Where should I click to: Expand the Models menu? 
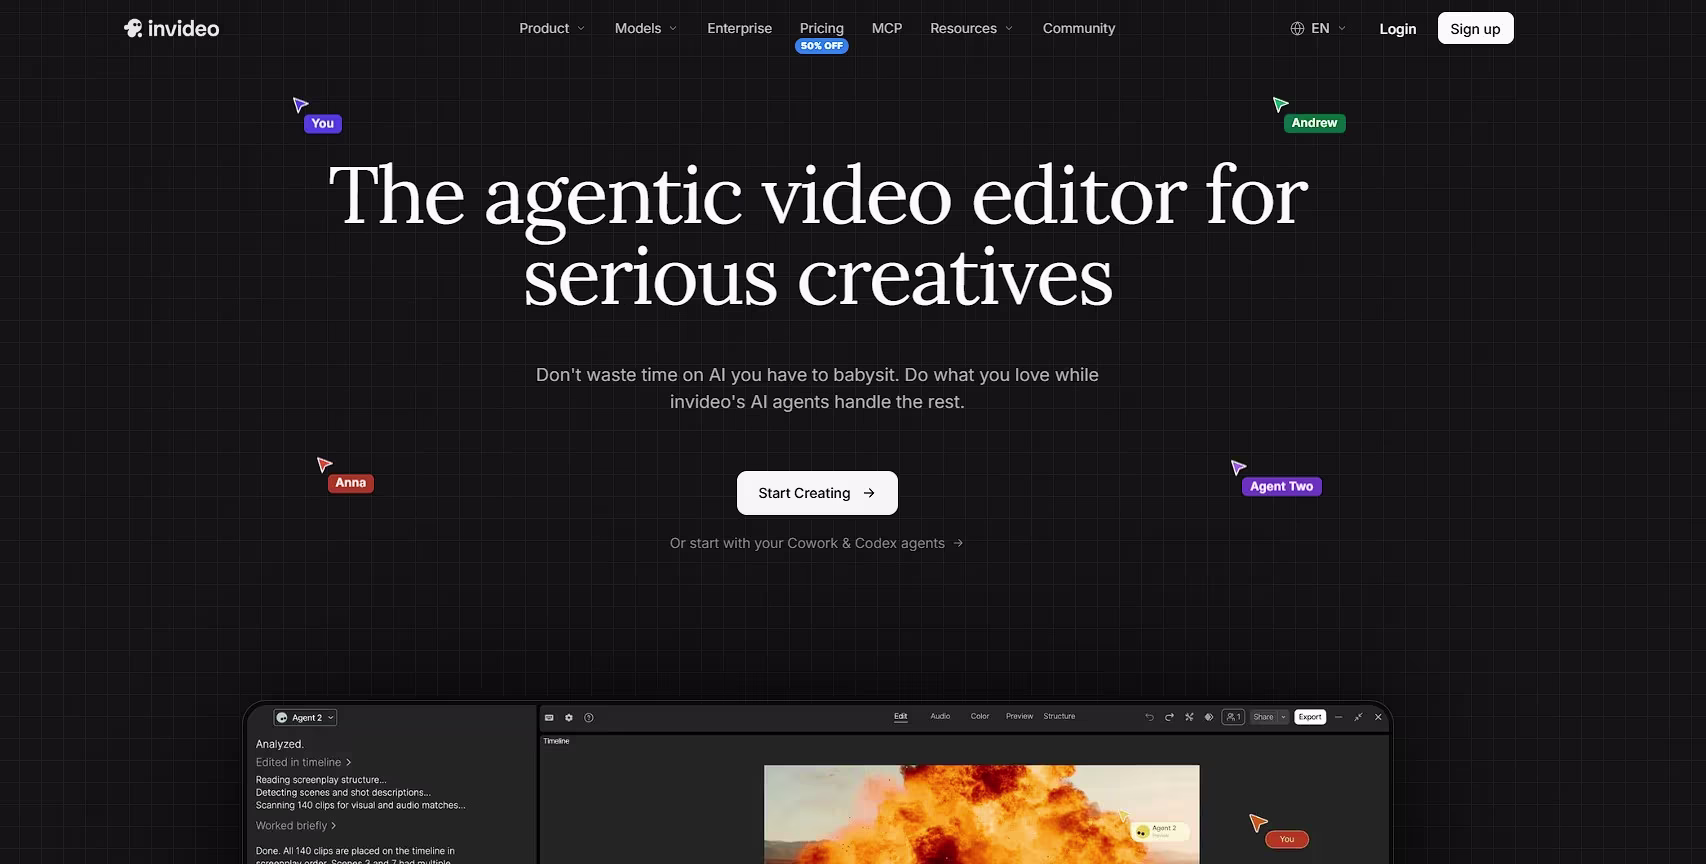click(646, 28)
